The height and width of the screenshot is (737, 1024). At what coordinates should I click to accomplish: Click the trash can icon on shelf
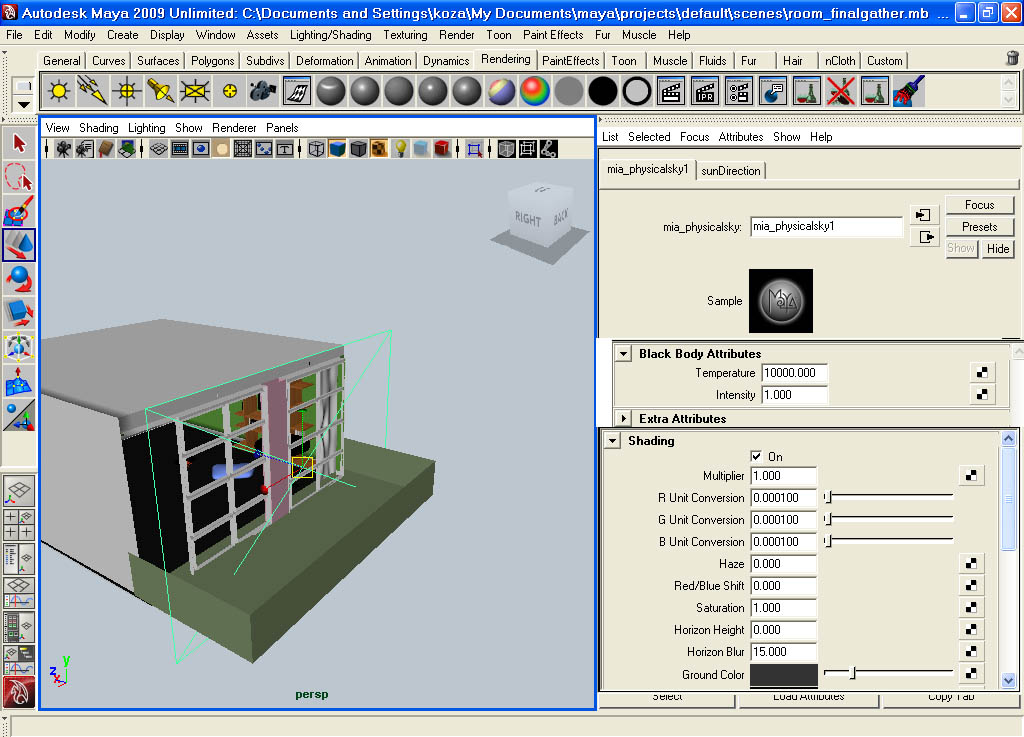click(x=1012, y=58)
